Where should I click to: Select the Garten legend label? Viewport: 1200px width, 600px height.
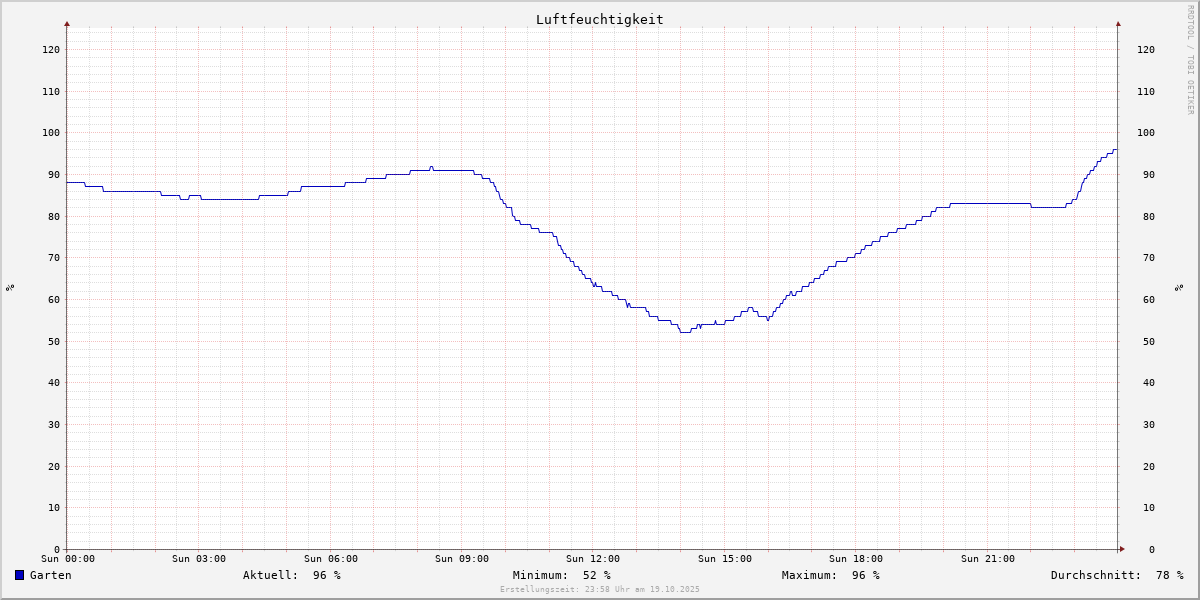(x=50, y=575)
